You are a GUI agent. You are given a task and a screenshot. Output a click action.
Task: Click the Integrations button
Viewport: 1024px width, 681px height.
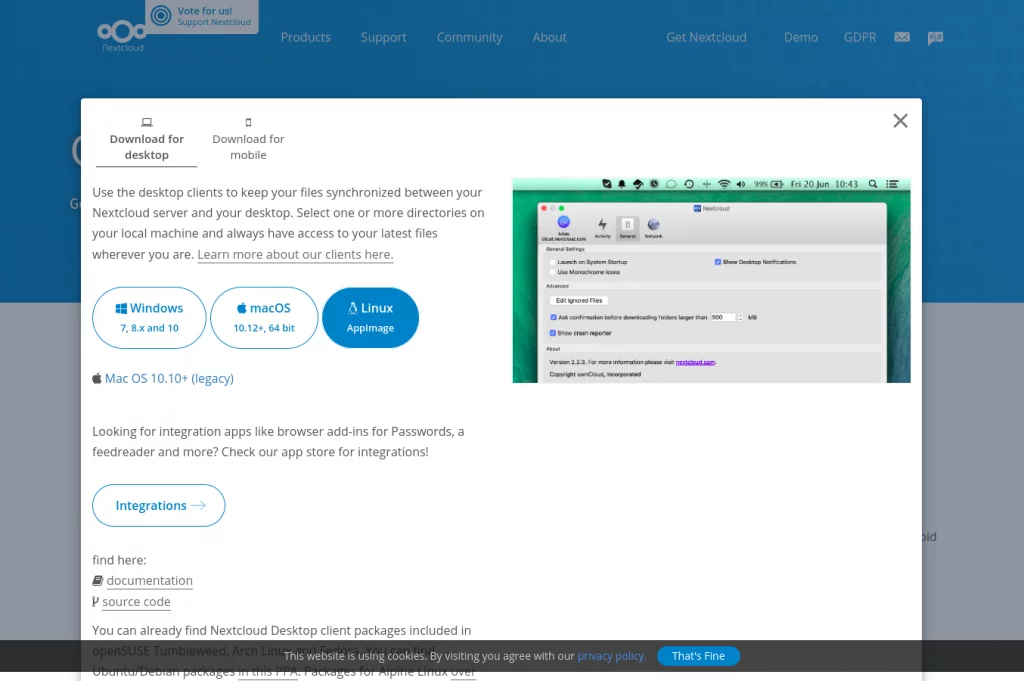159,505
